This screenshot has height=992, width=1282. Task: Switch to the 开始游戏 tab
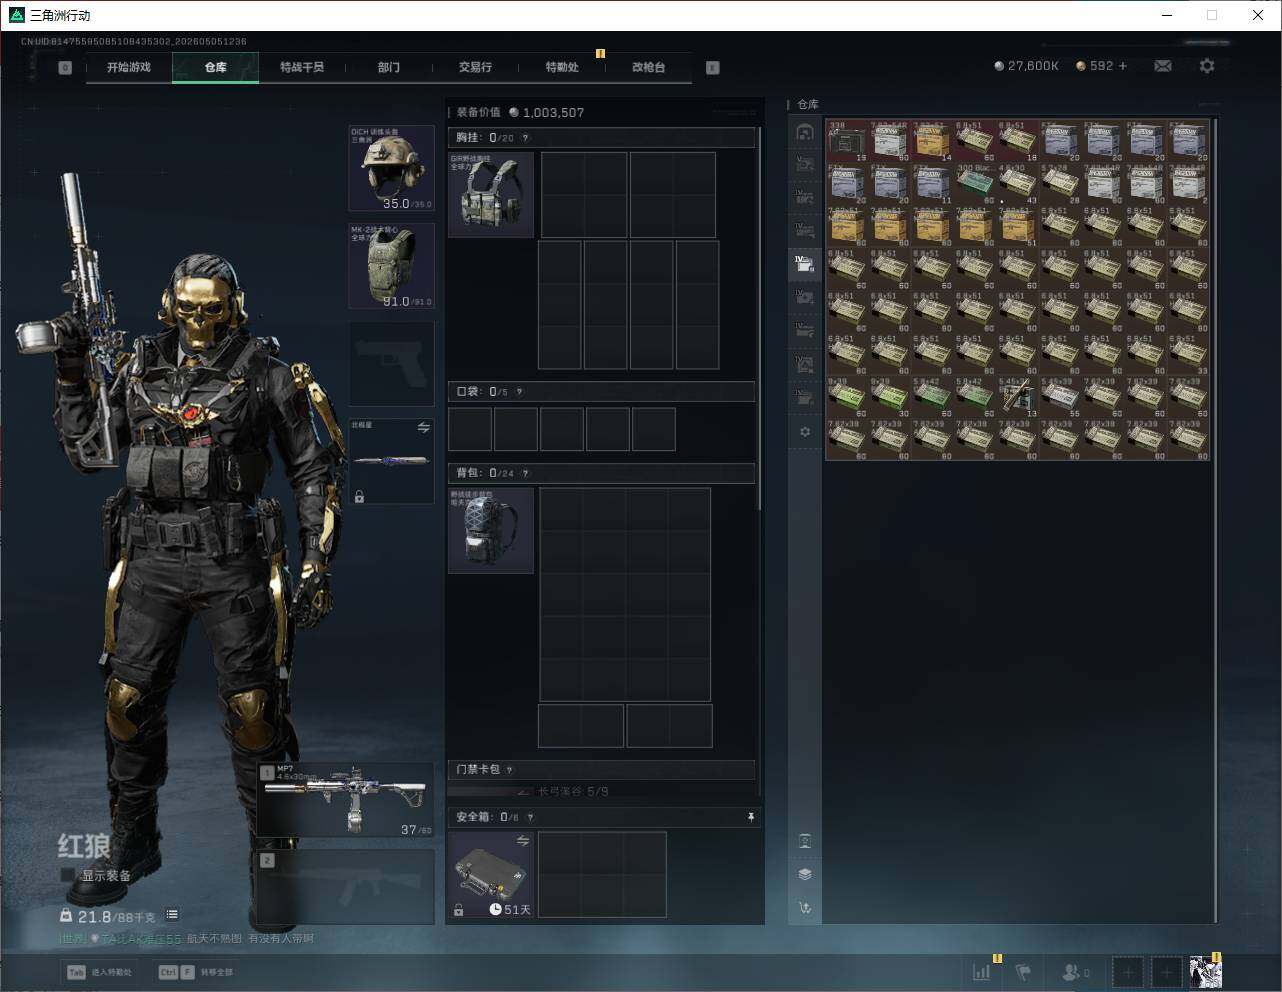coord(129,67)
